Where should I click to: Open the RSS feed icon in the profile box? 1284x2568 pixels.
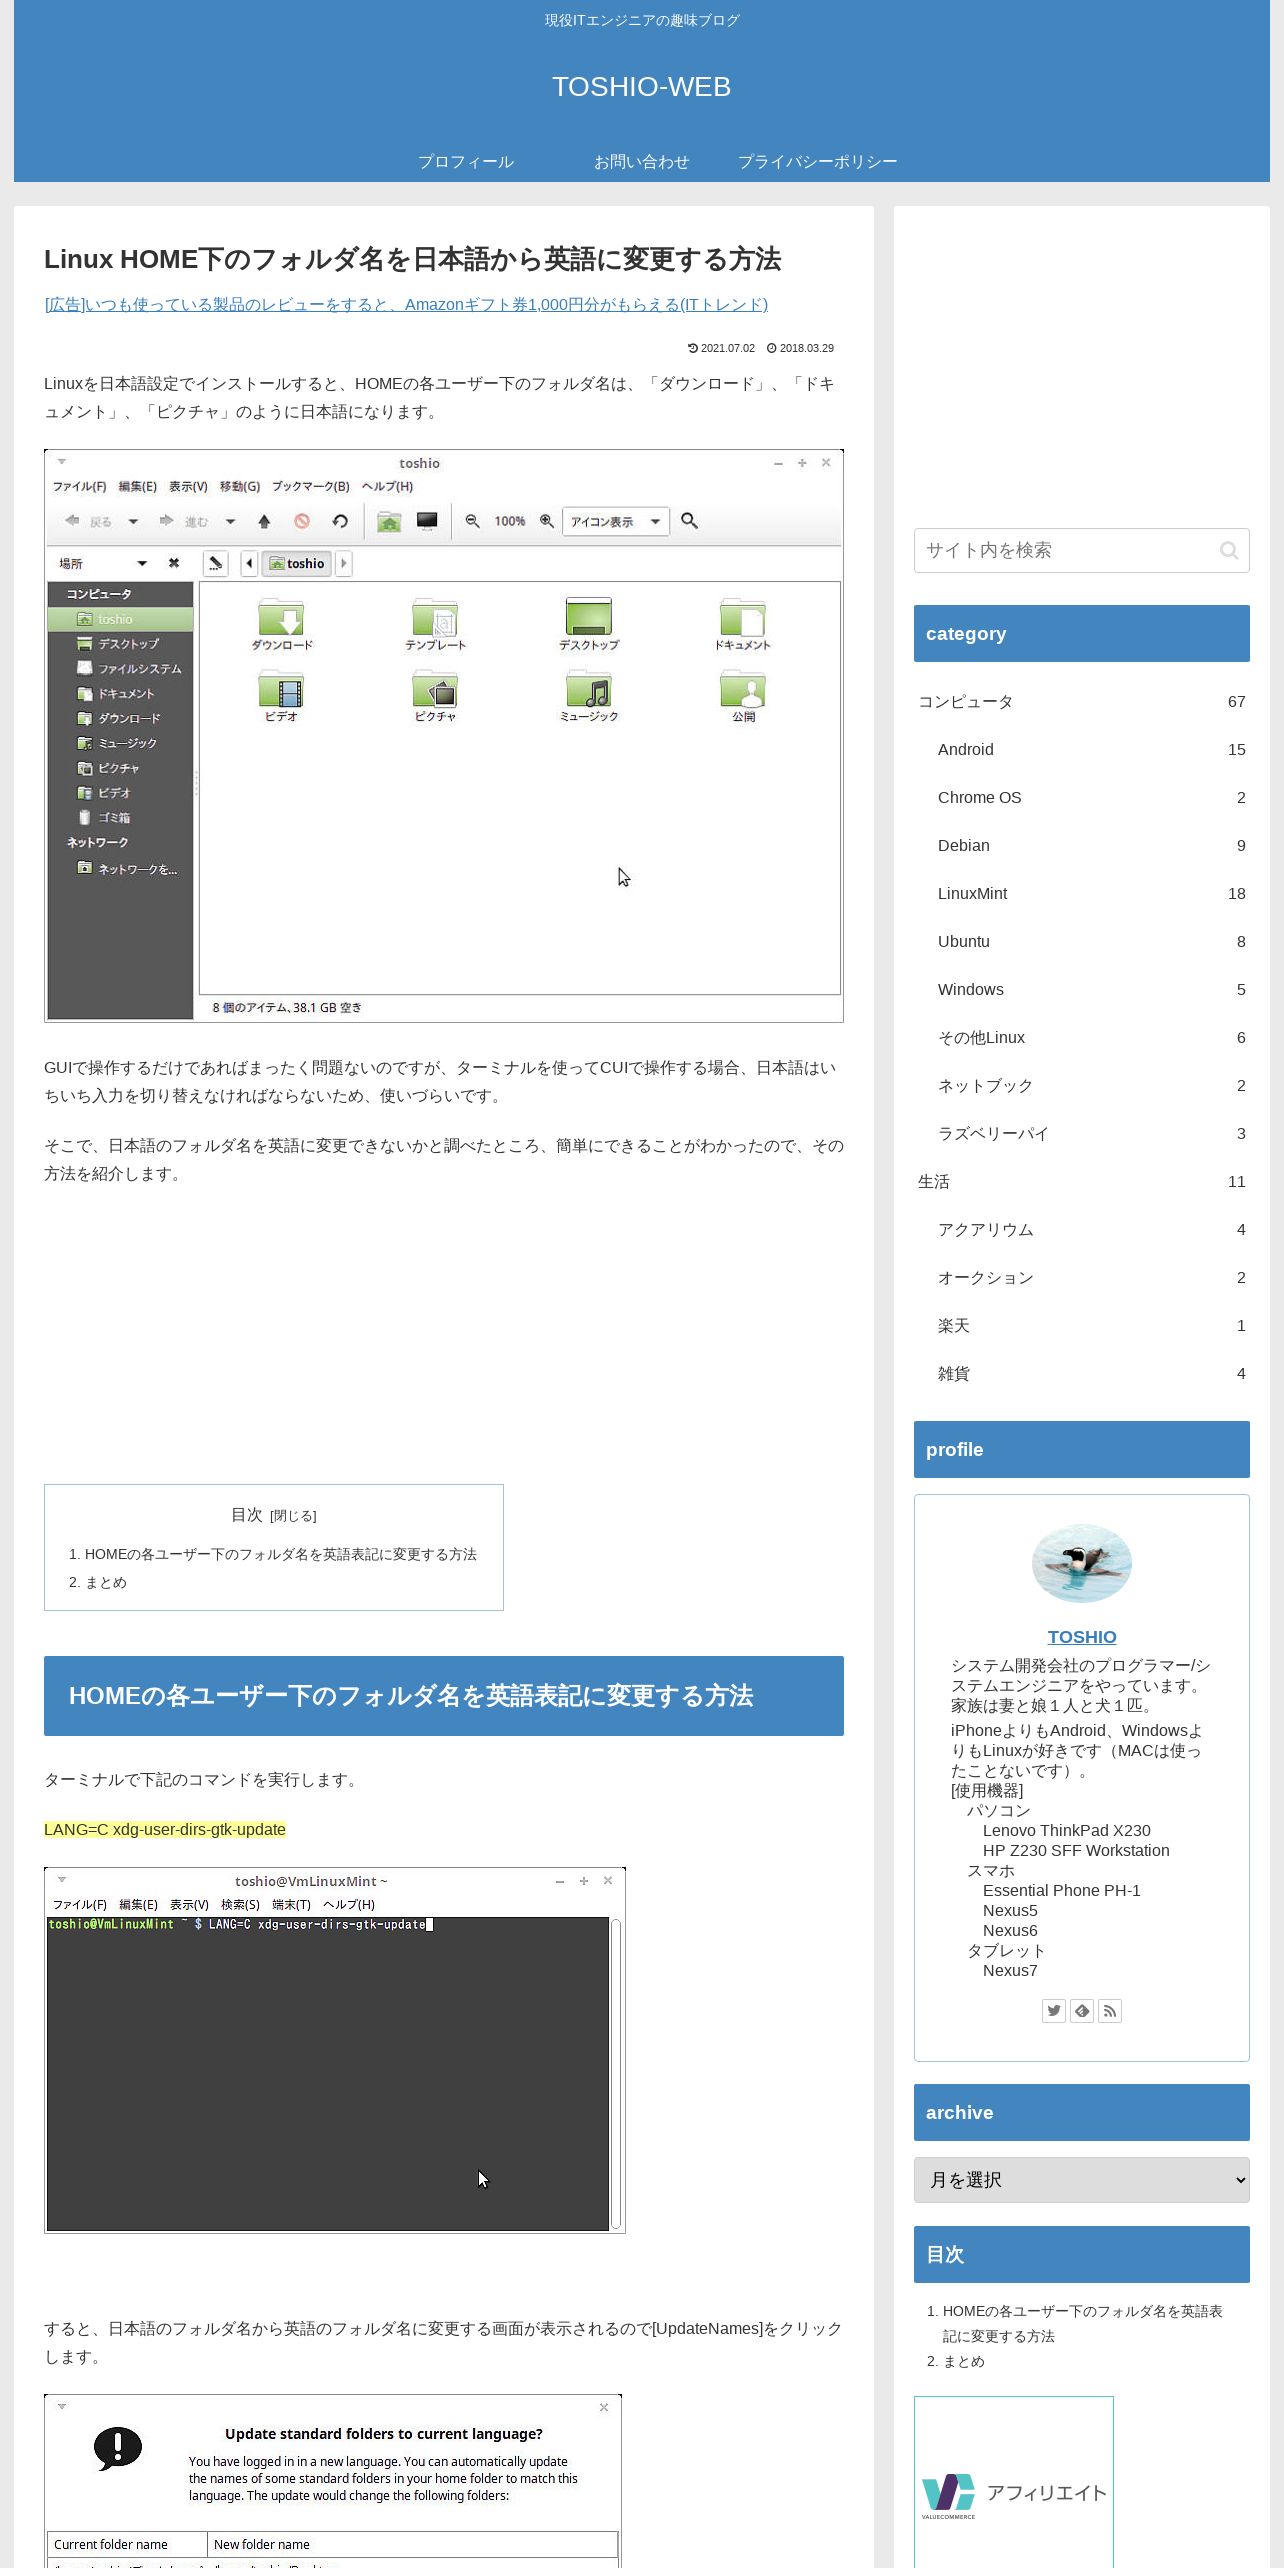point(1110,2010)
